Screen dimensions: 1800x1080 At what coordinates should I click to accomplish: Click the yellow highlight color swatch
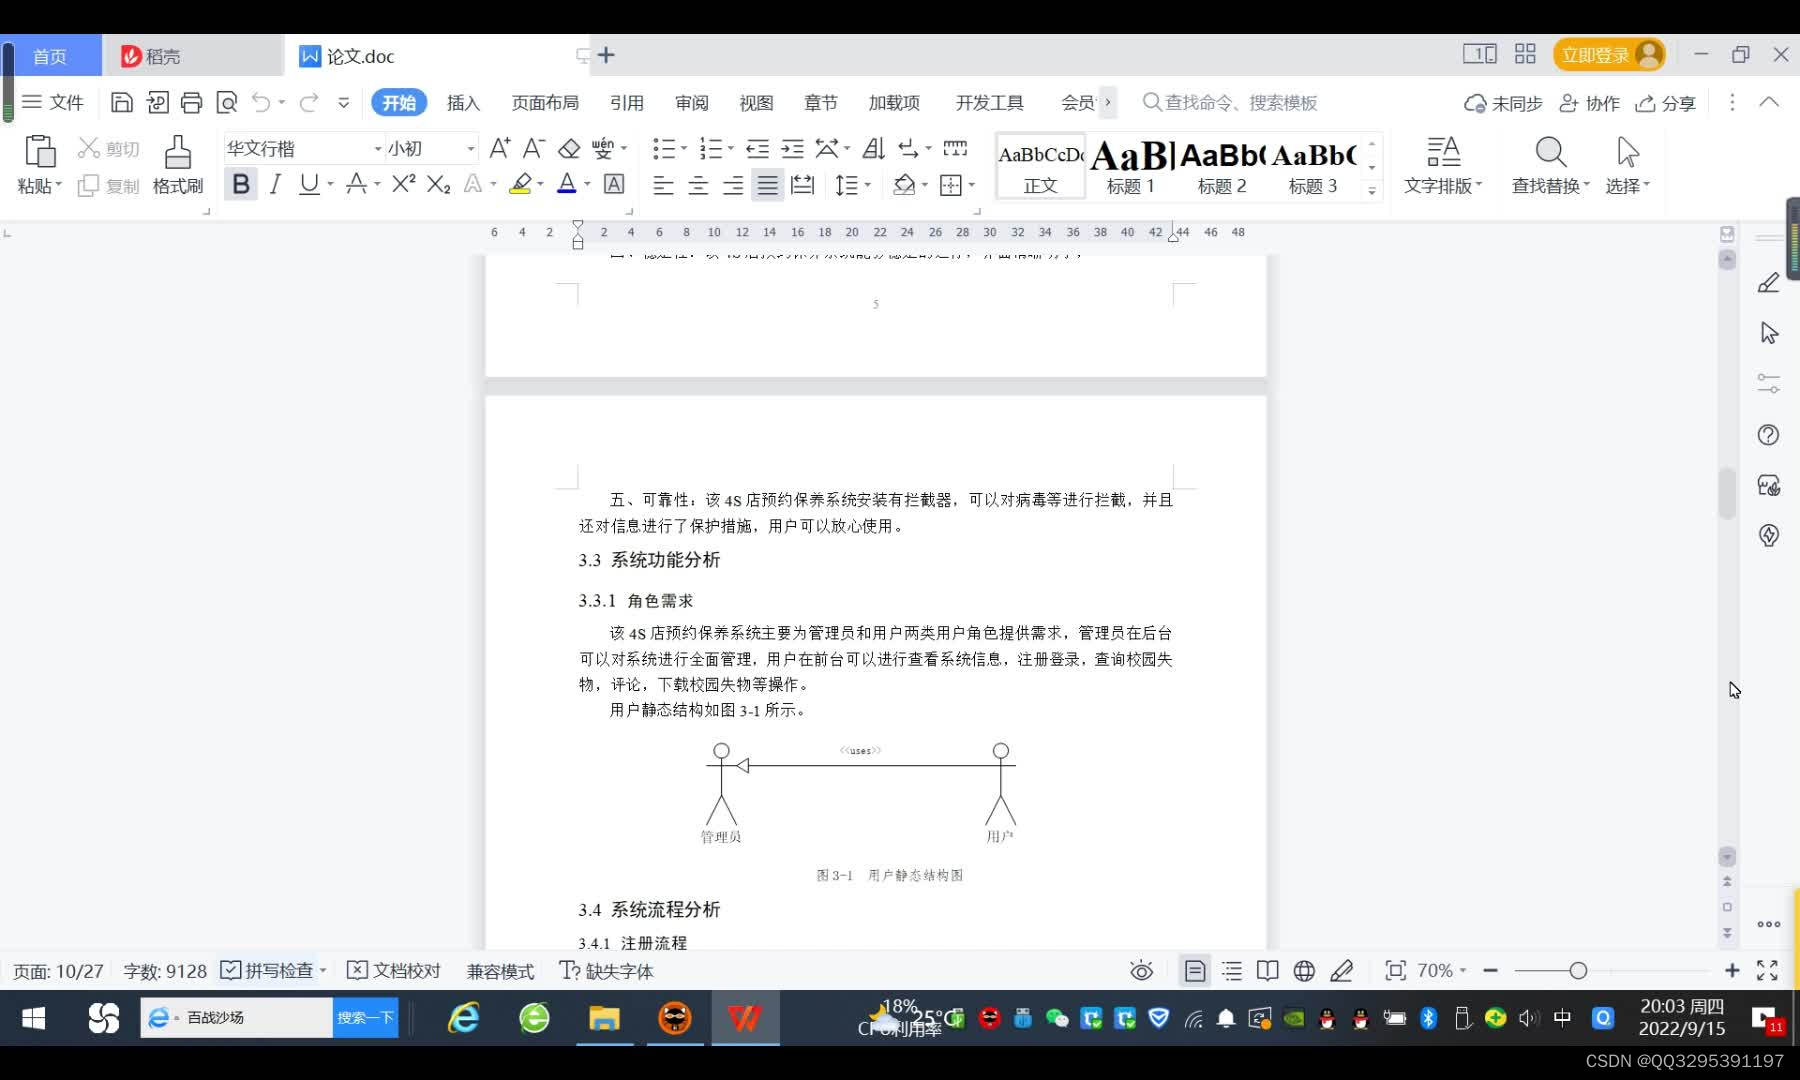520,184
